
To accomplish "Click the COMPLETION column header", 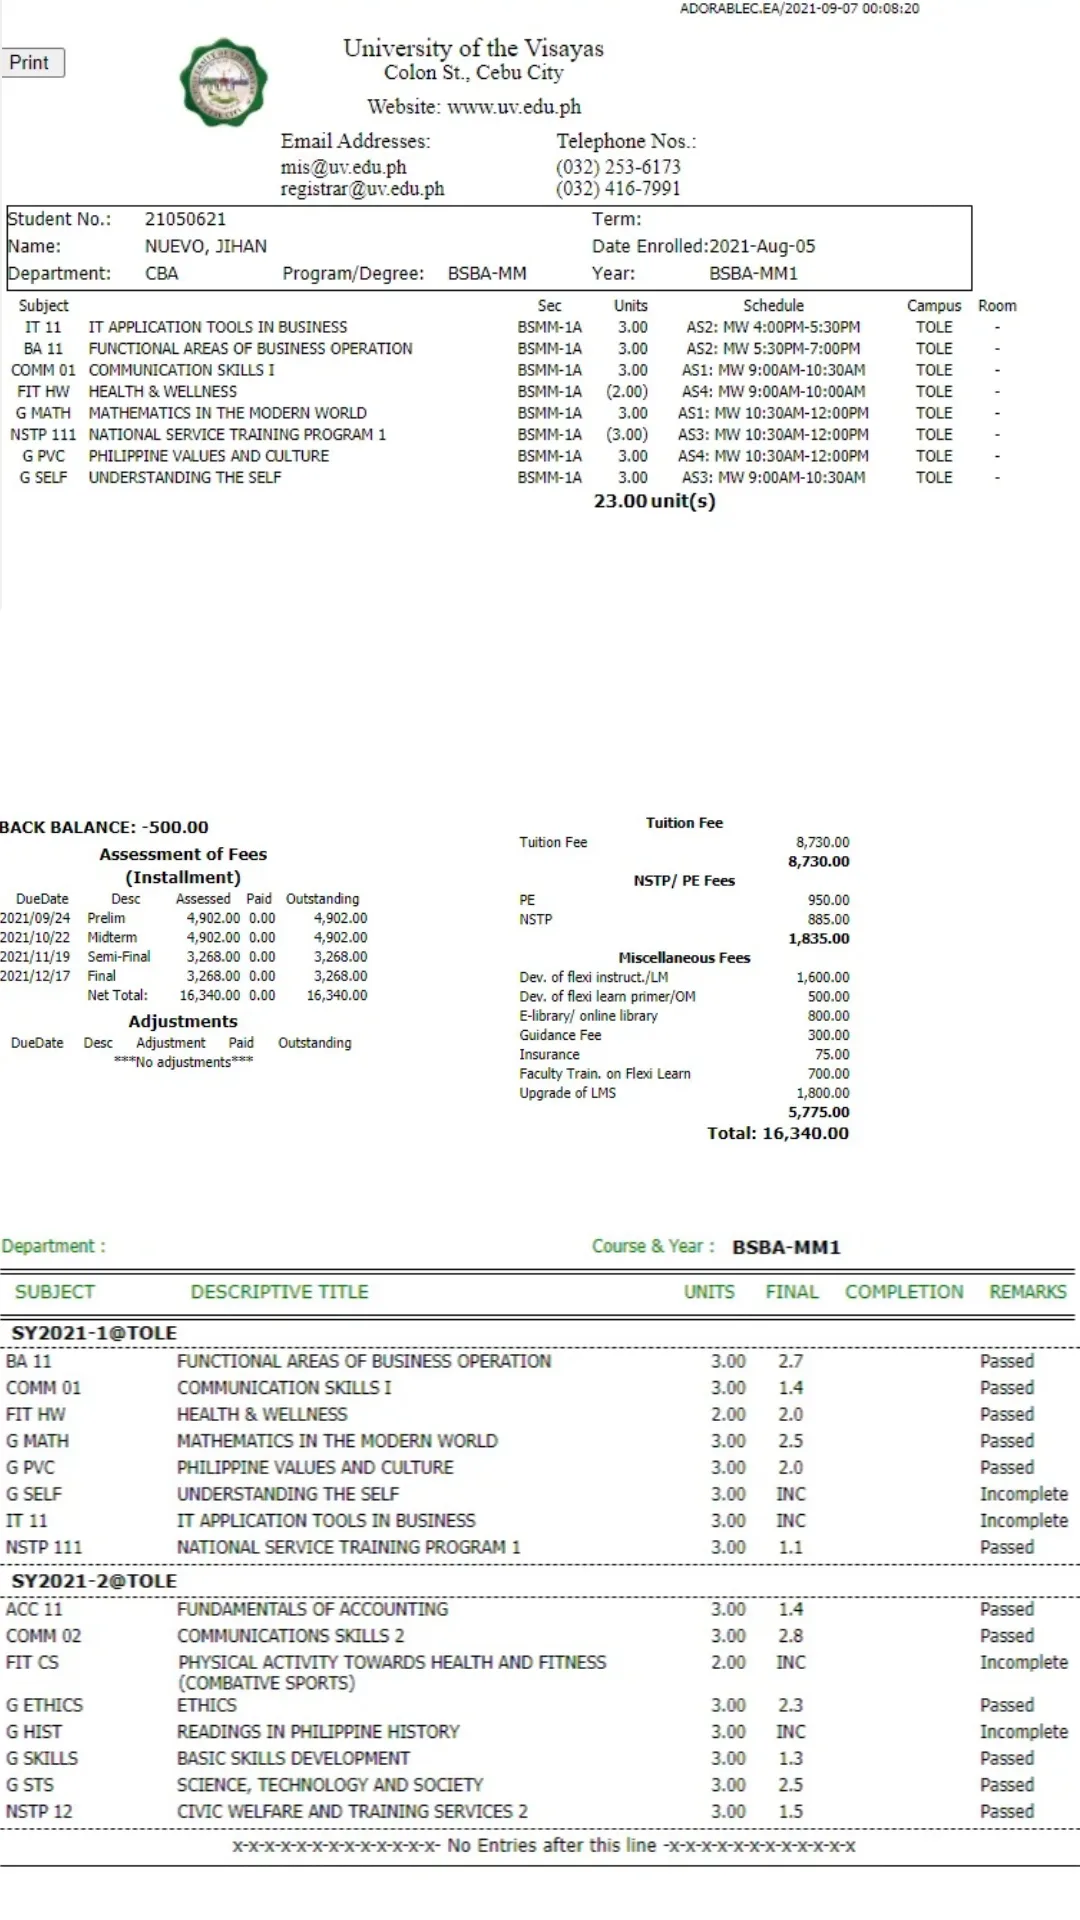I will point(904,1292).
